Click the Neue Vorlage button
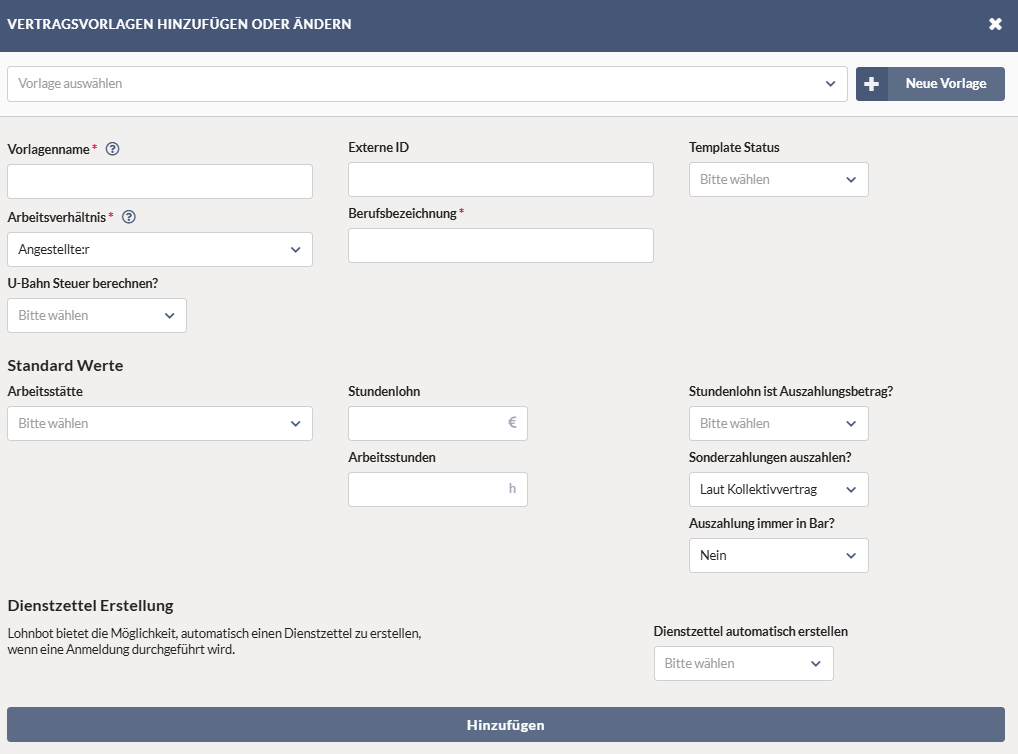1018x754 pixels. pyautogui.click(x=930, y=84)
